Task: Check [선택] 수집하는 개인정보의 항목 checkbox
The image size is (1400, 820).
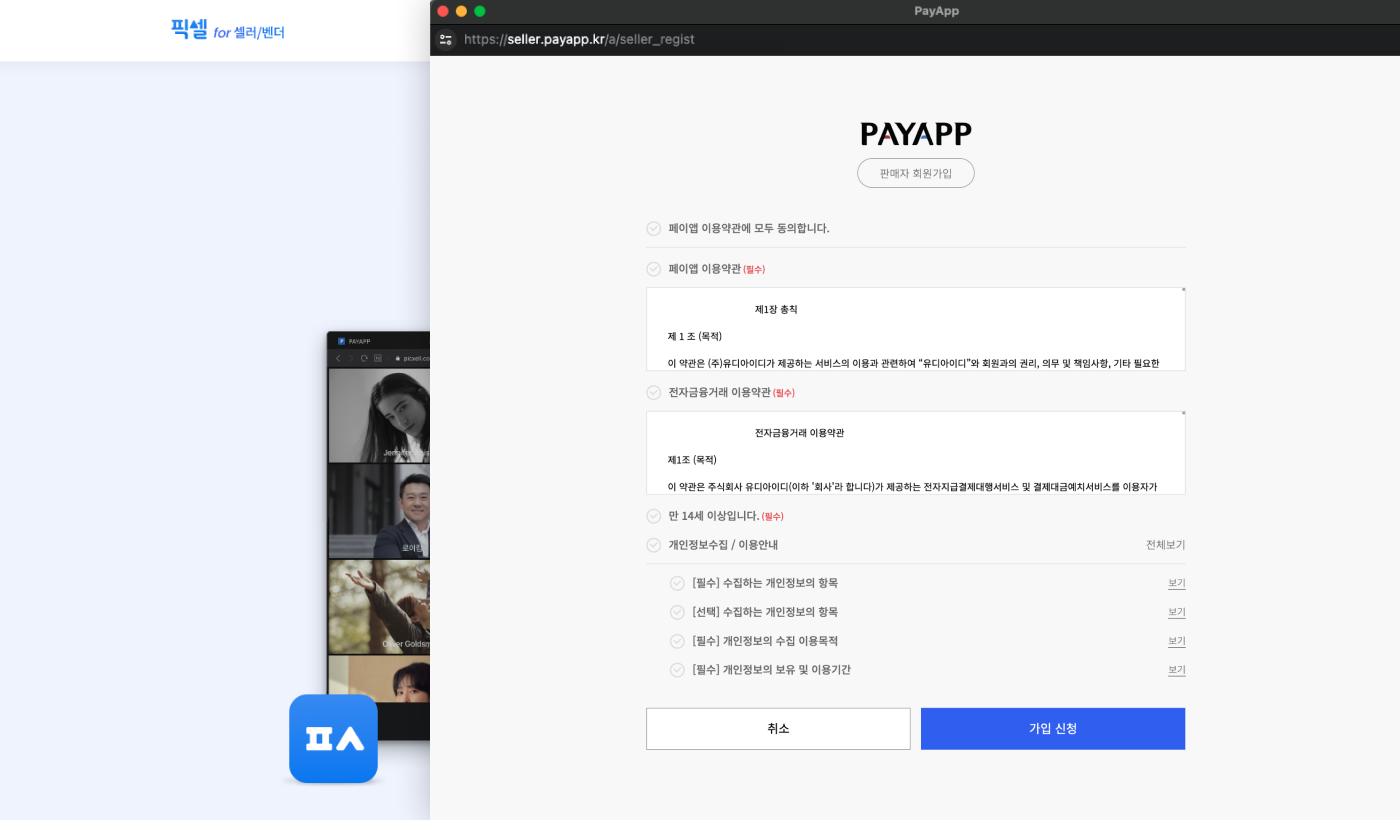Action: [677, 612]
